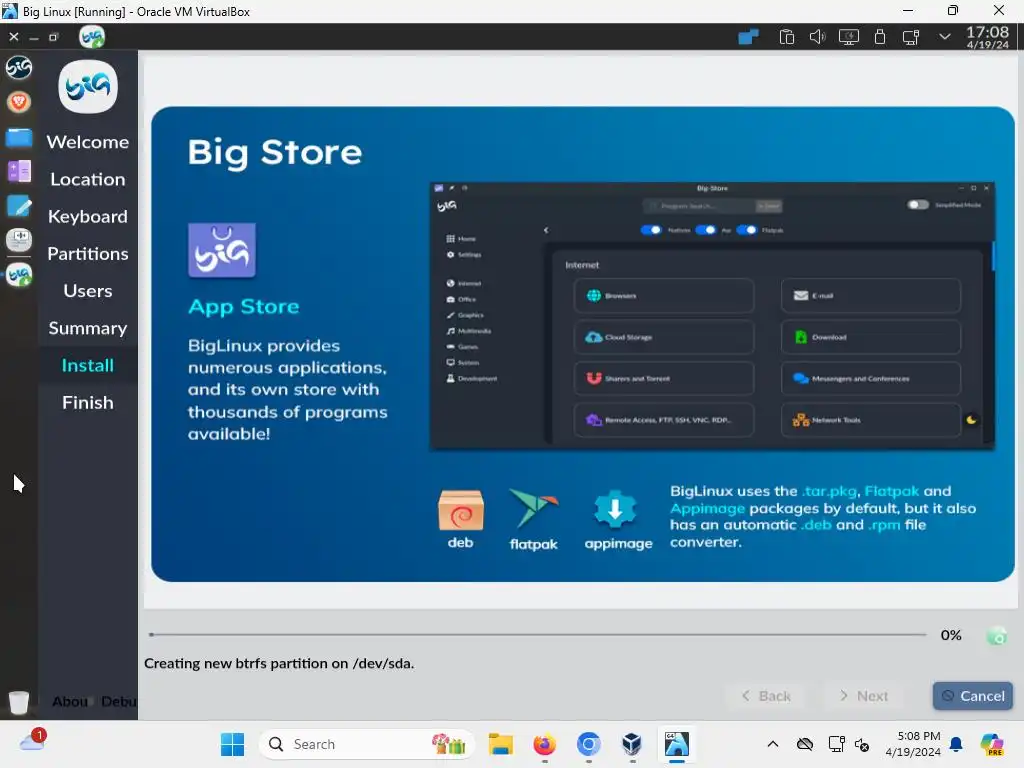Viewport: 1024px width, 768px height.
Task: Launch the Brave browser from the dock
Action: click(19, 102)
